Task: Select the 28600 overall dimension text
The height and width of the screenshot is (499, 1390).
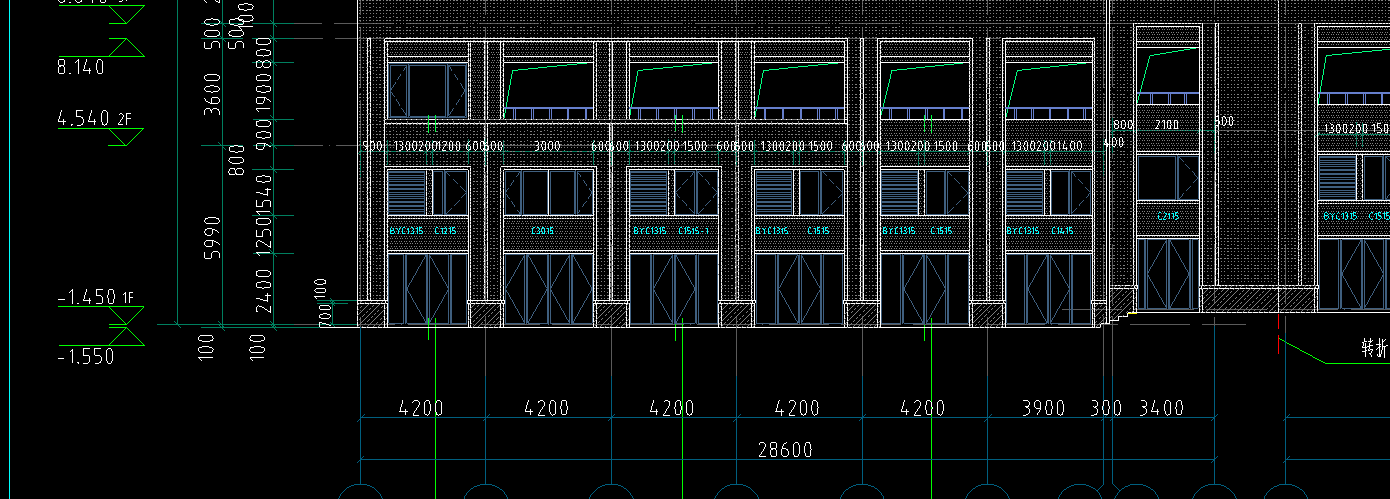Action: point(785,450)
